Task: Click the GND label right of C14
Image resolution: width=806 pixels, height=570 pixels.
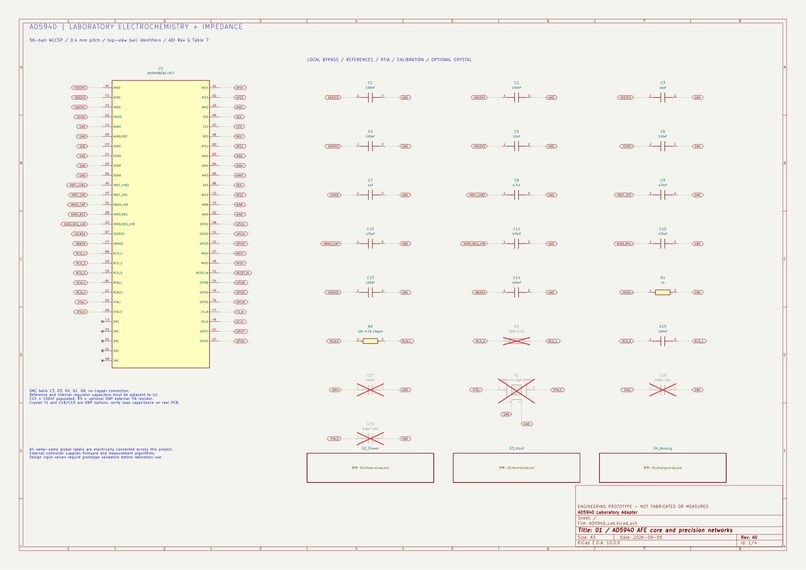Action: (x=551, y=292)
